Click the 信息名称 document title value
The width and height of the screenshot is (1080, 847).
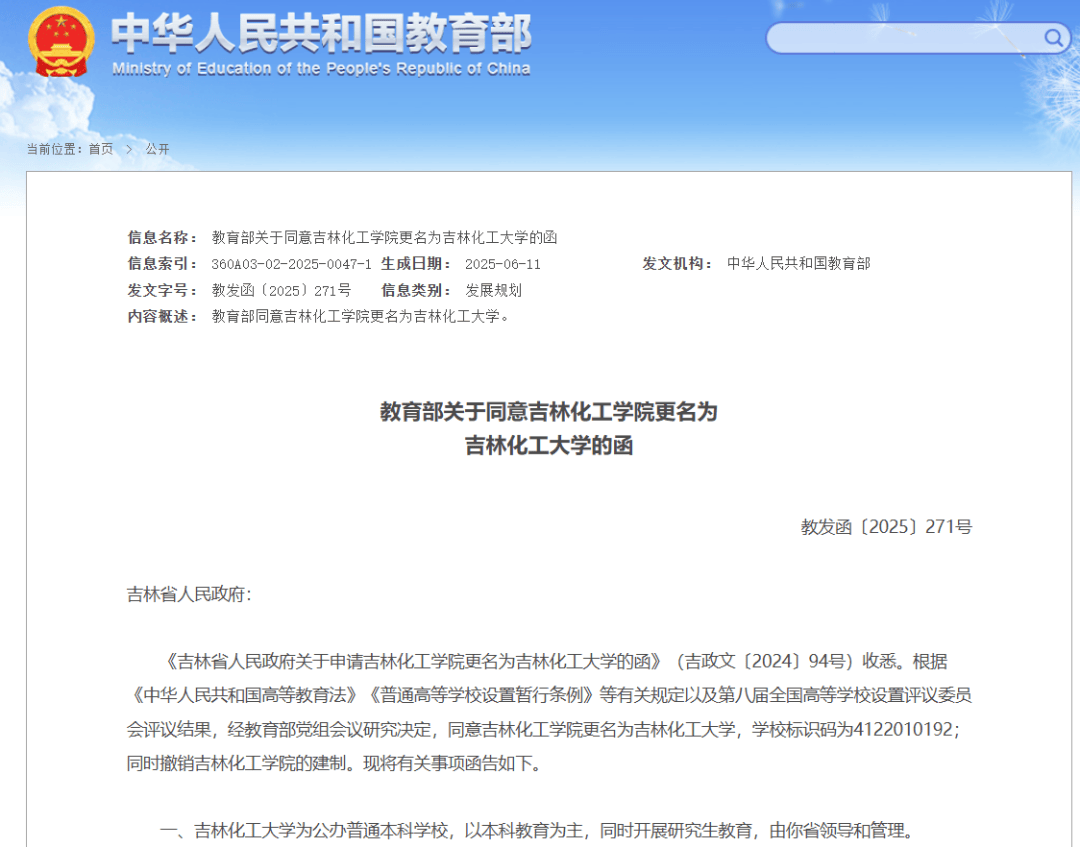point(384,237)
